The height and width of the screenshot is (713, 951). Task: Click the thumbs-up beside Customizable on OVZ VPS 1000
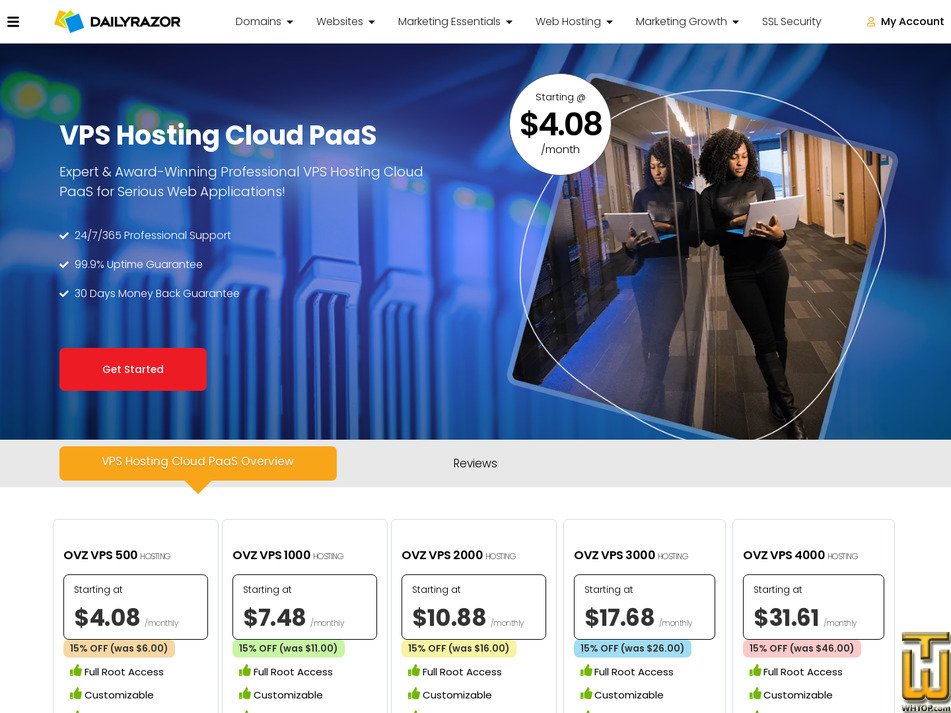(x=244, y=695)
